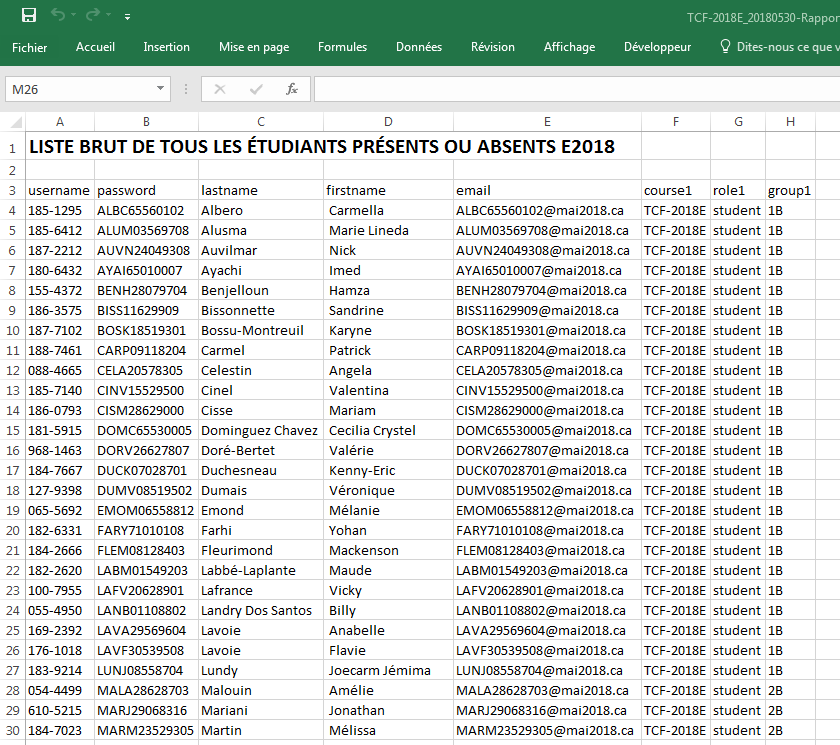The image size is (840, 745).
Task: Click the Undo arrow icon
Action: coord(58,16)
